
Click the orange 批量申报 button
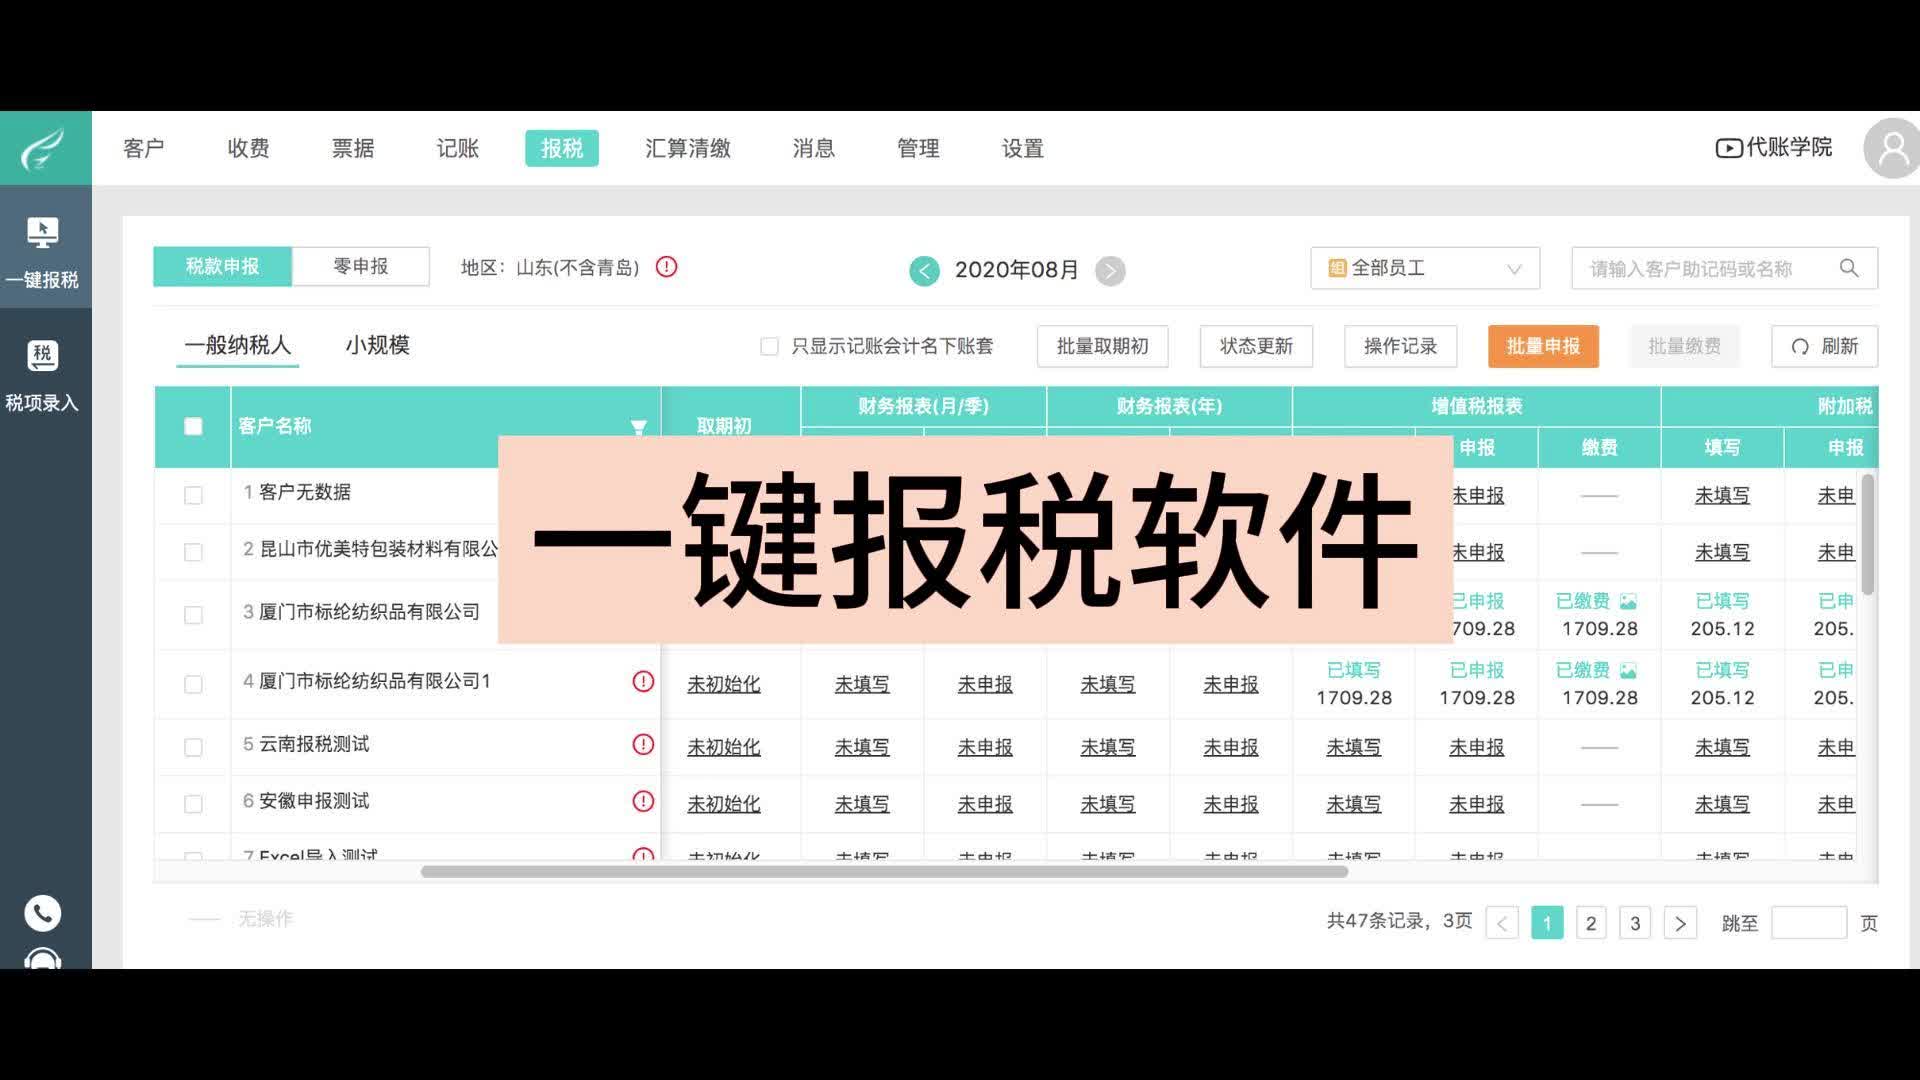1543,346
